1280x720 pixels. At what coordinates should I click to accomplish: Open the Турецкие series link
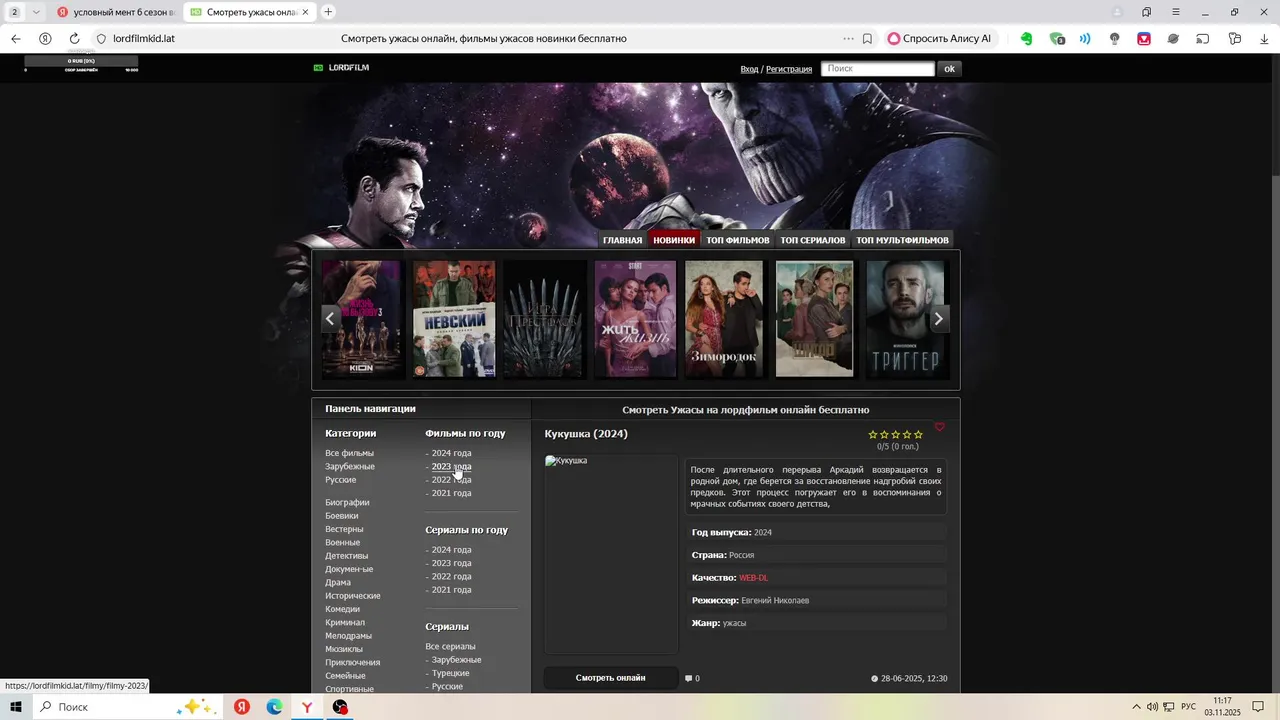coord(450,673)
